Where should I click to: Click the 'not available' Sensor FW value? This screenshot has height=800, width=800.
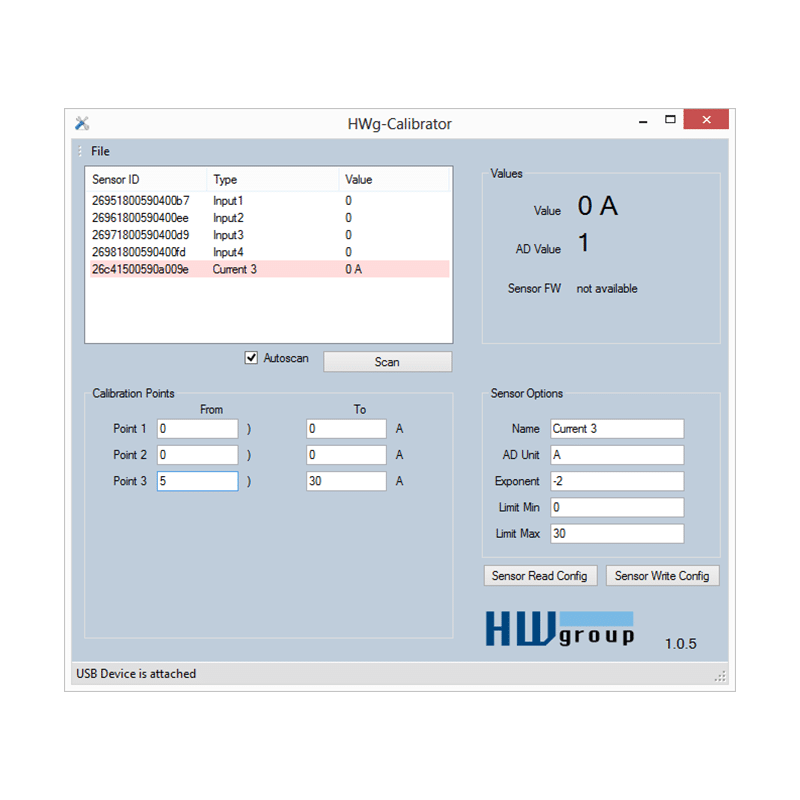(x=607, y=289)
